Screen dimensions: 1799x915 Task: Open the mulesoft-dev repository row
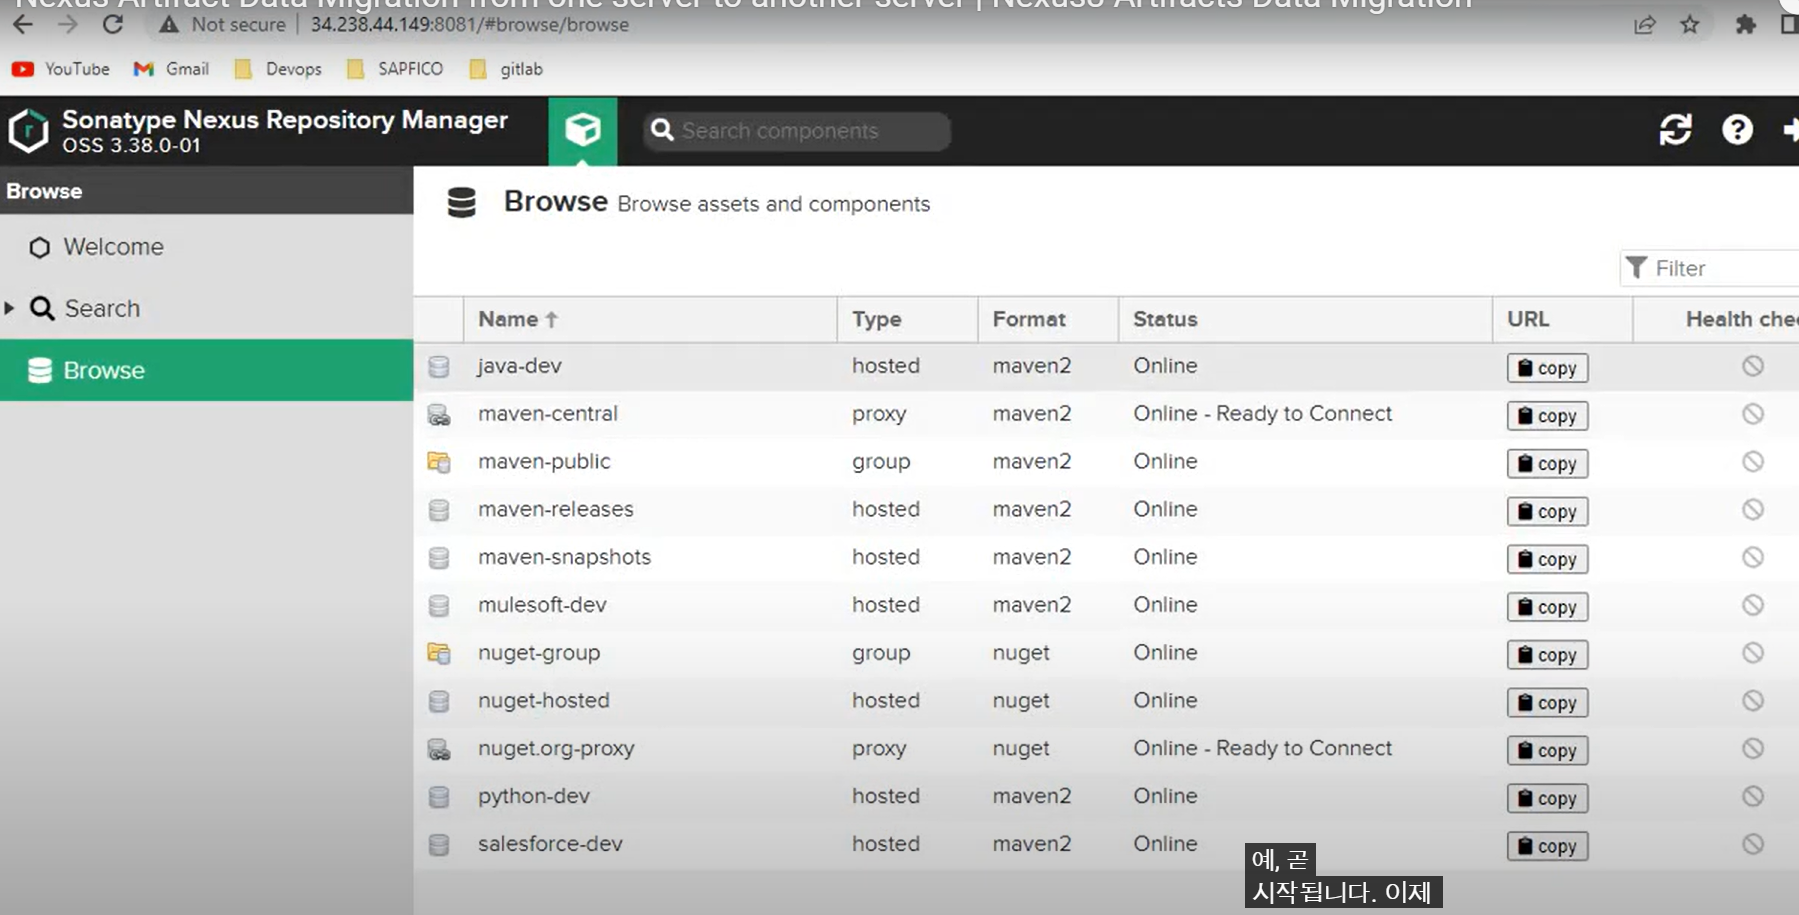click(x=1106, y=605)
